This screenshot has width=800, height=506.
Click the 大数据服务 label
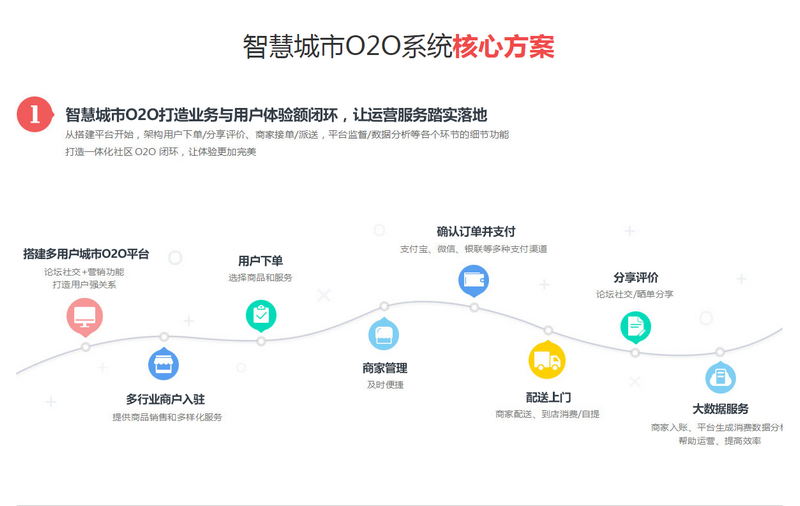pyautogui.click(x=720, y=409)
